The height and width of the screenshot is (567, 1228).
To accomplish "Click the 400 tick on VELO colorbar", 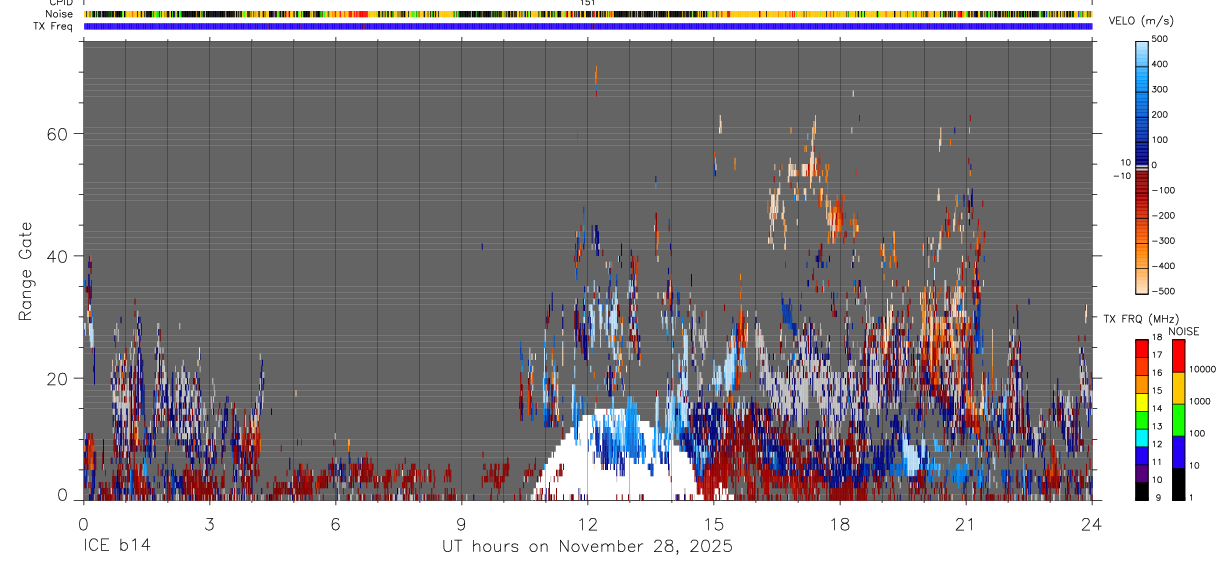I will point(1160,65).
